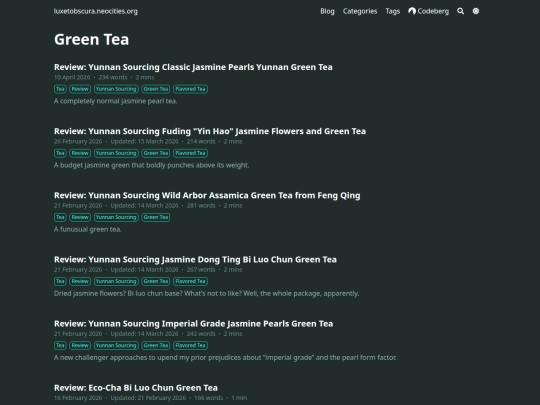540x405 pixels.
Task: Open the Jasmine Dong Ting Bi Luo Chun review
Action: (195, 259)
